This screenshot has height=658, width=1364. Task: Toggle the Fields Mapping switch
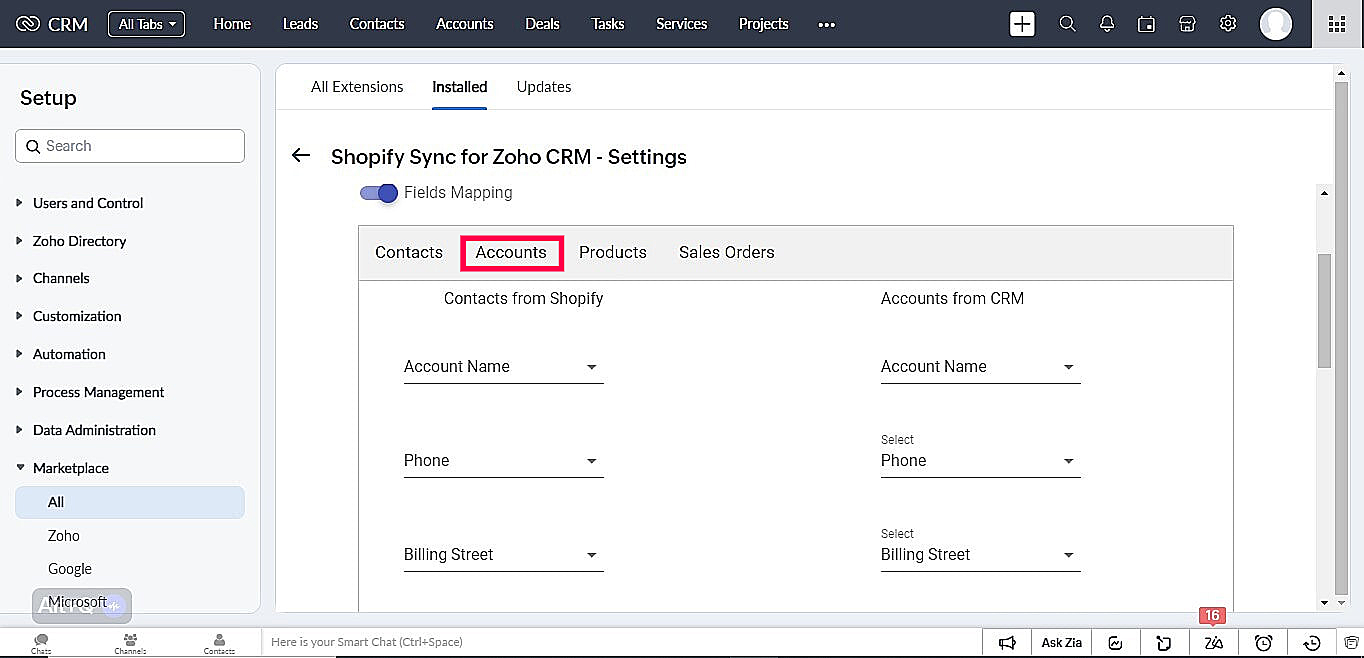(x=379, y=193)
